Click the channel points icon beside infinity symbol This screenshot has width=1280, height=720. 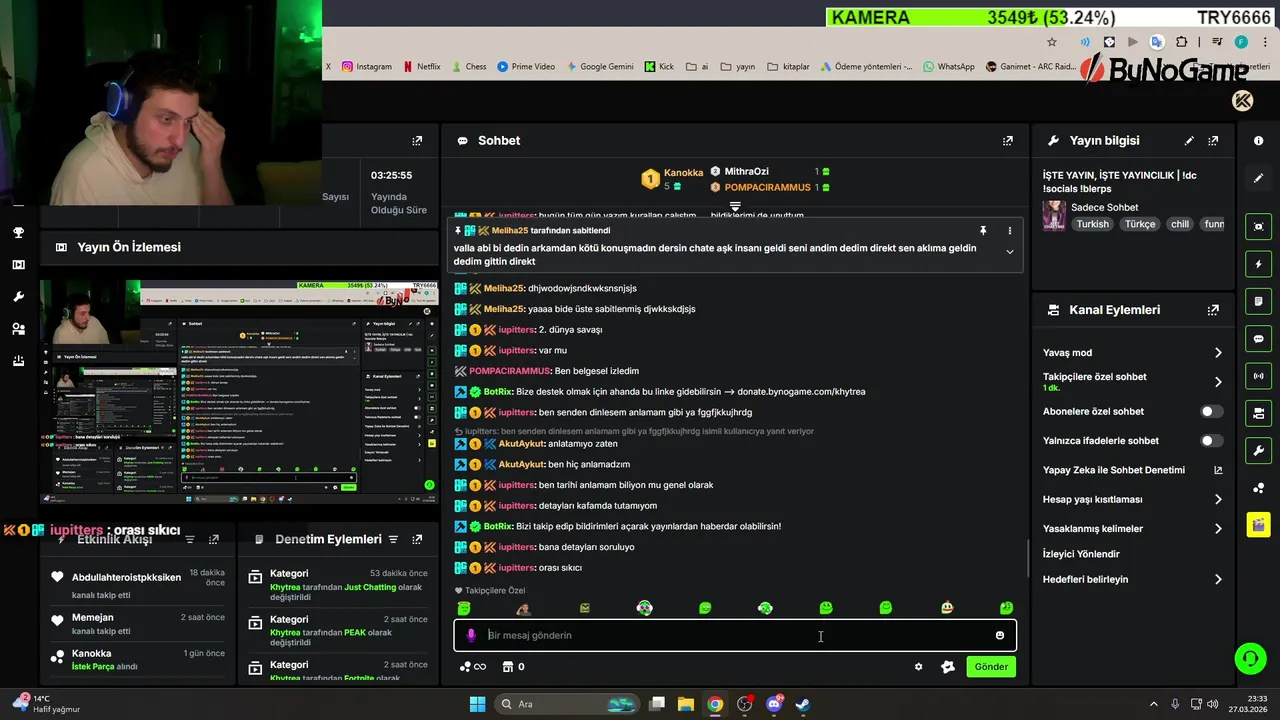(x=465, y=667)
